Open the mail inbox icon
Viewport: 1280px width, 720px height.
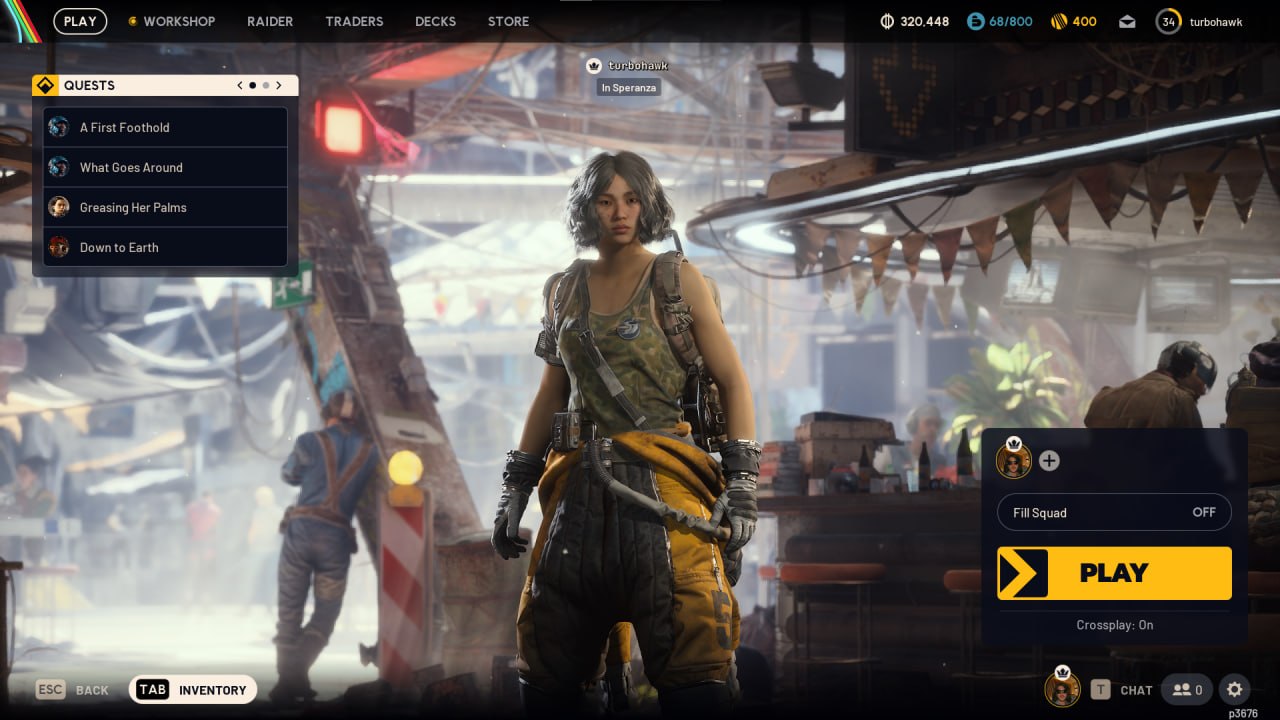pos(1127,21)
